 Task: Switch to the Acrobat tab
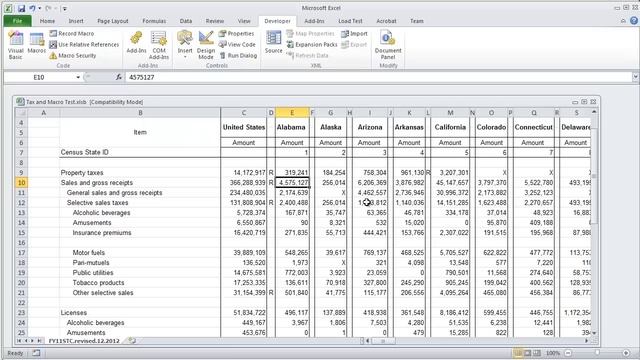click(386, 21)
